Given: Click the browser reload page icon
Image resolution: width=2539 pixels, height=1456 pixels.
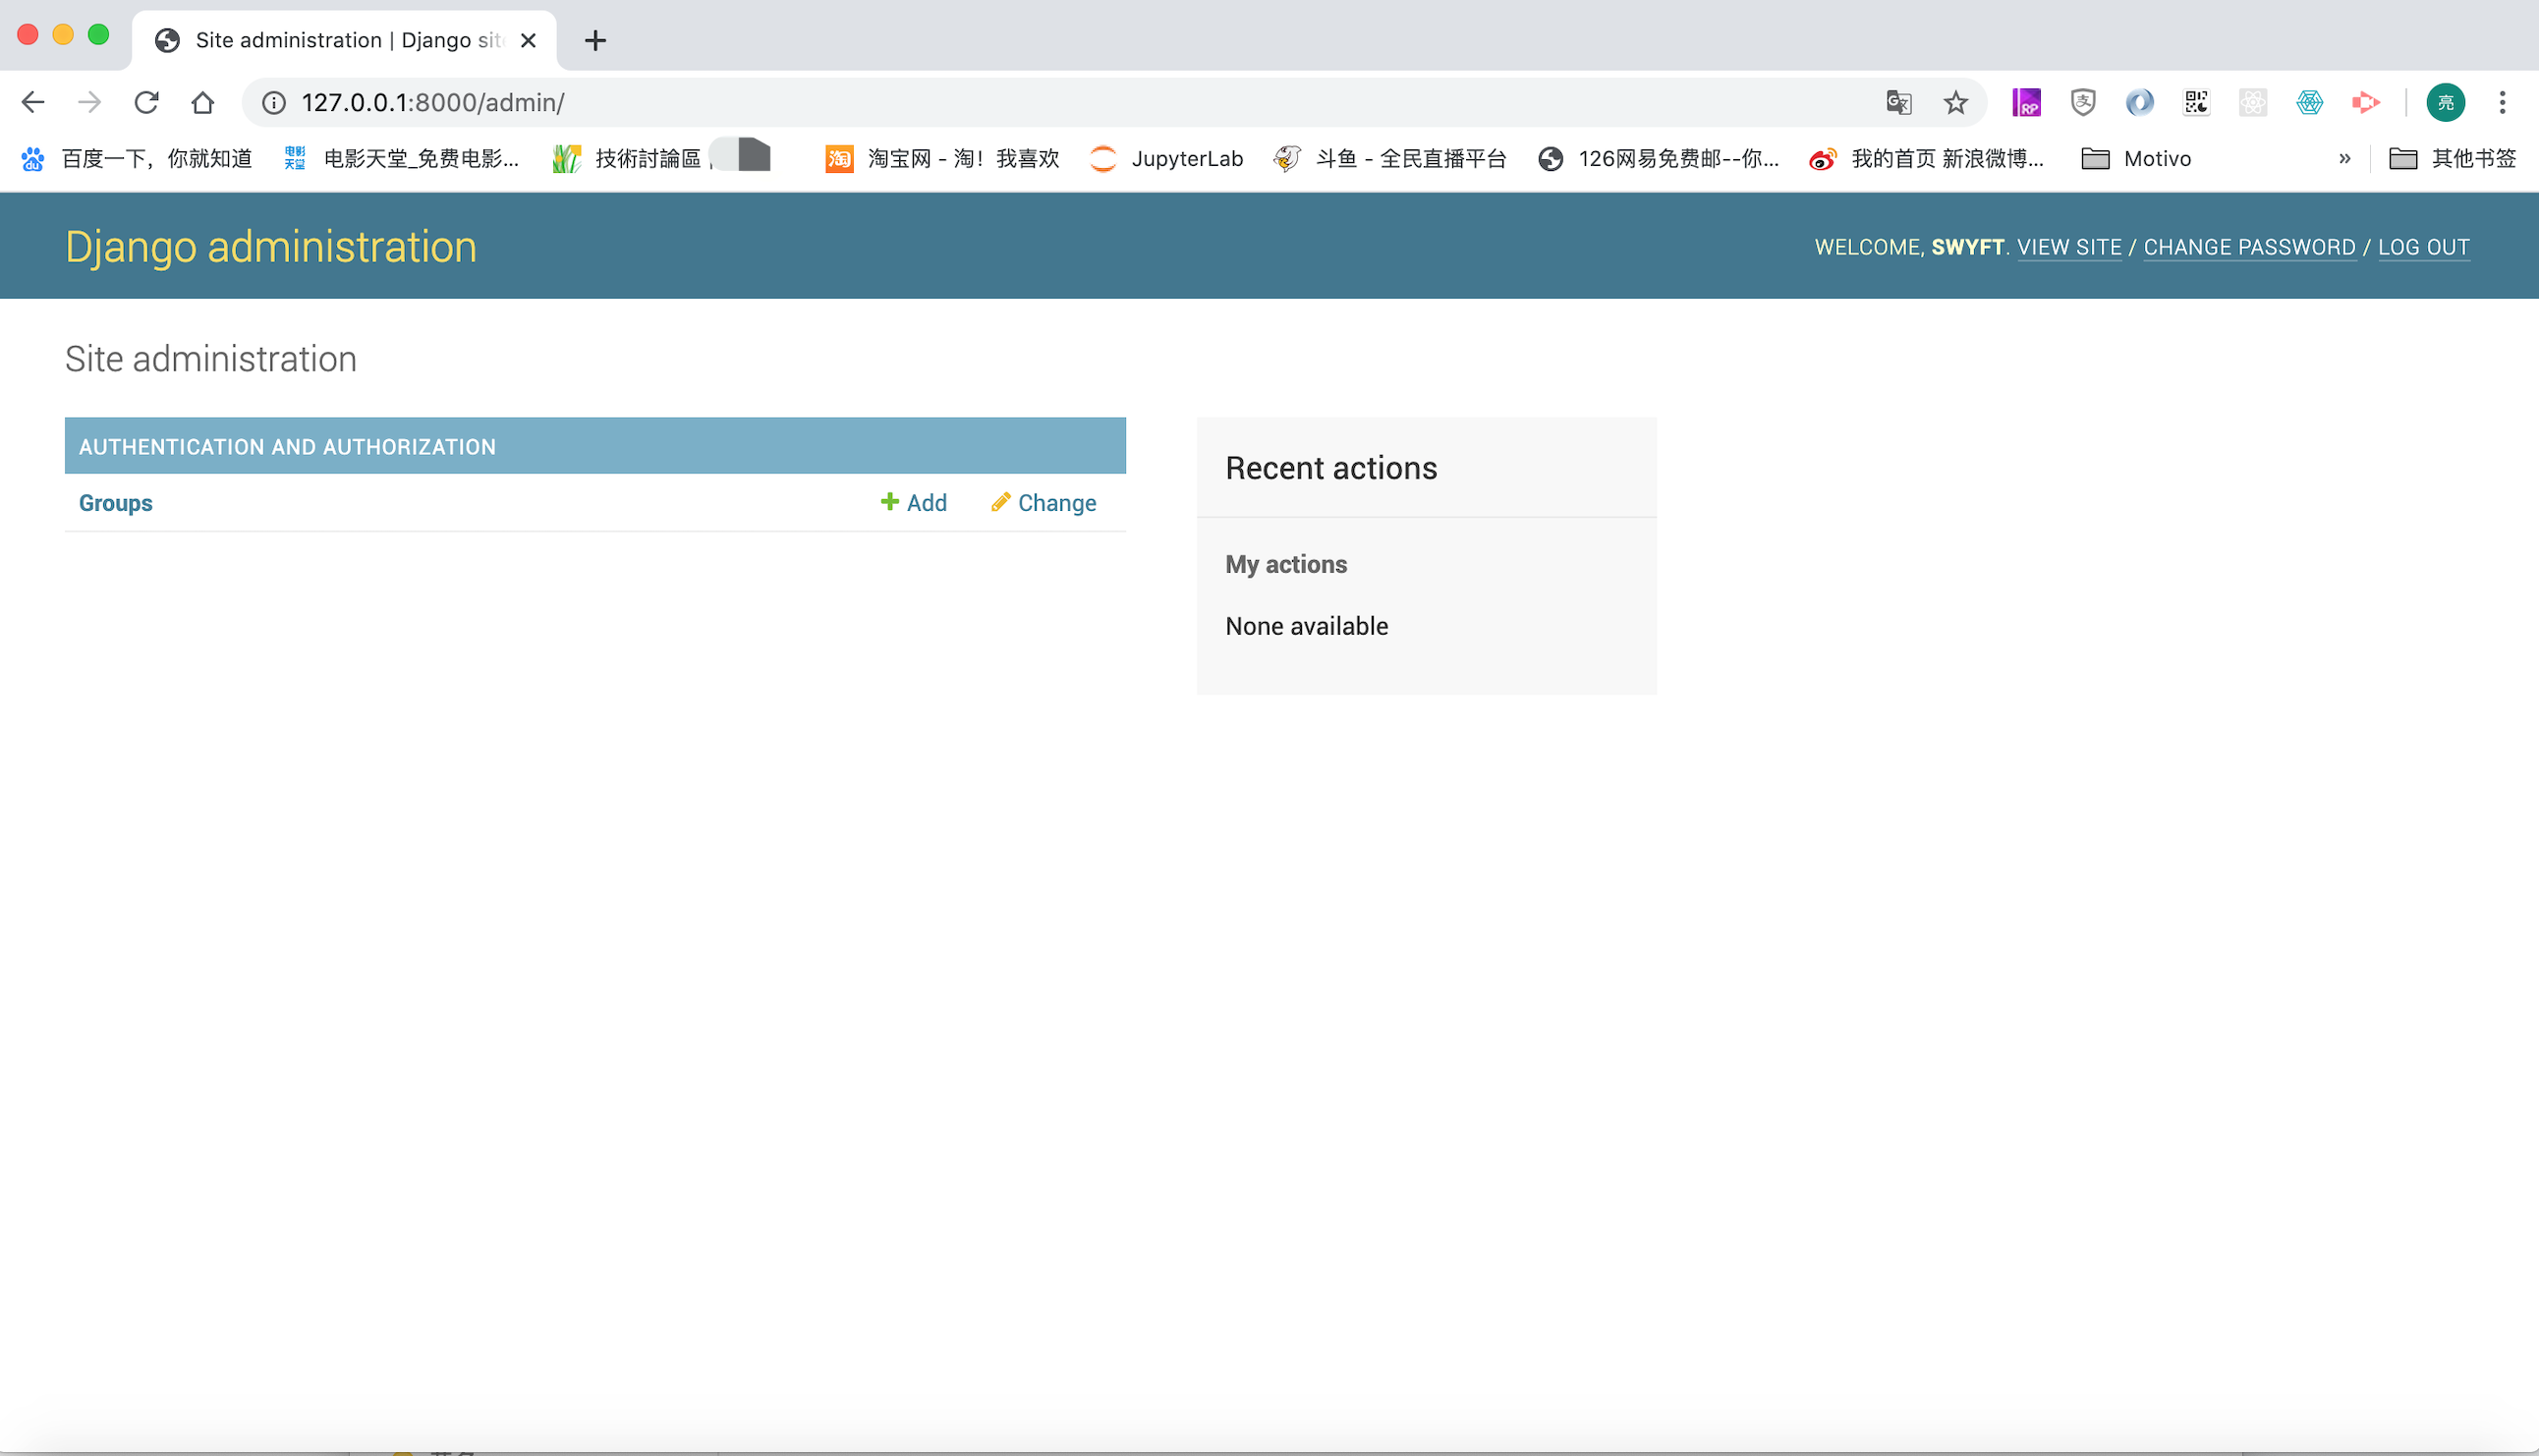Looking at the screenshot, I should point(146,102).
